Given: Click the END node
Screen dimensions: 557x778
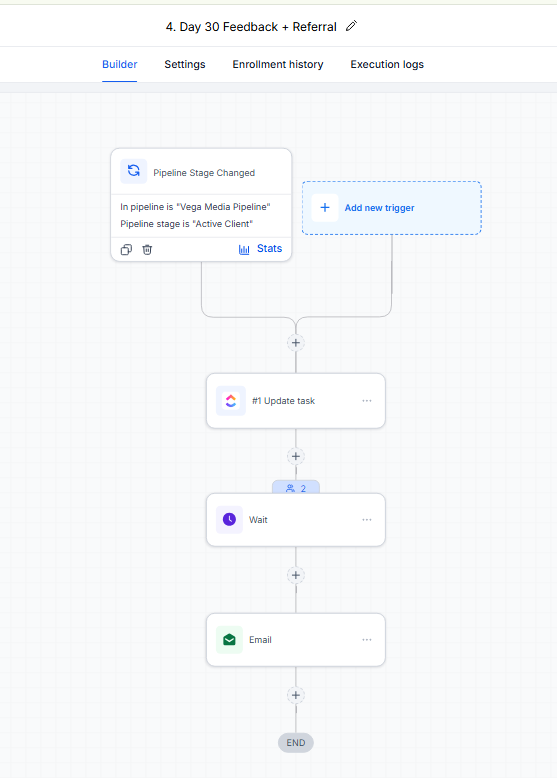Looking at the screenshot, I should pyautogui.click(x=296, y=742).
